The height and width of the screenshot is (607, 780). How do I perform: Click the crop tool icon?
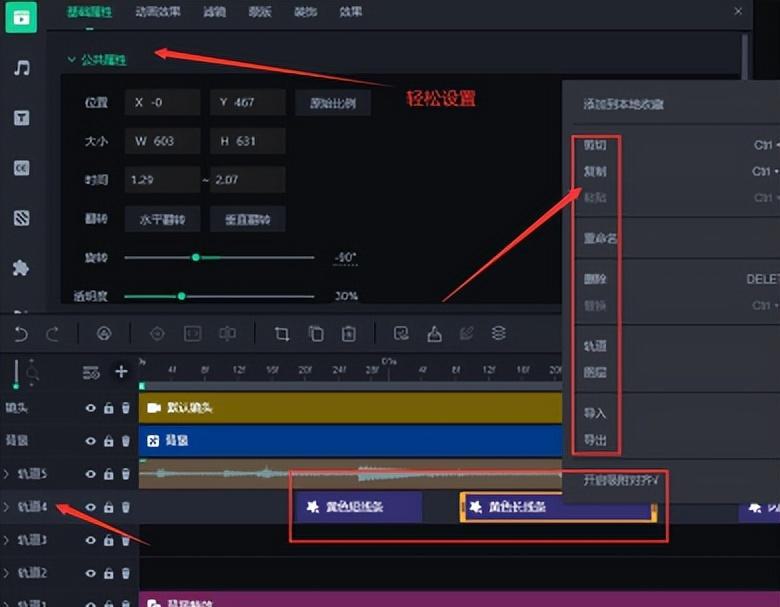pyautogui.click(x=282, y=333)
